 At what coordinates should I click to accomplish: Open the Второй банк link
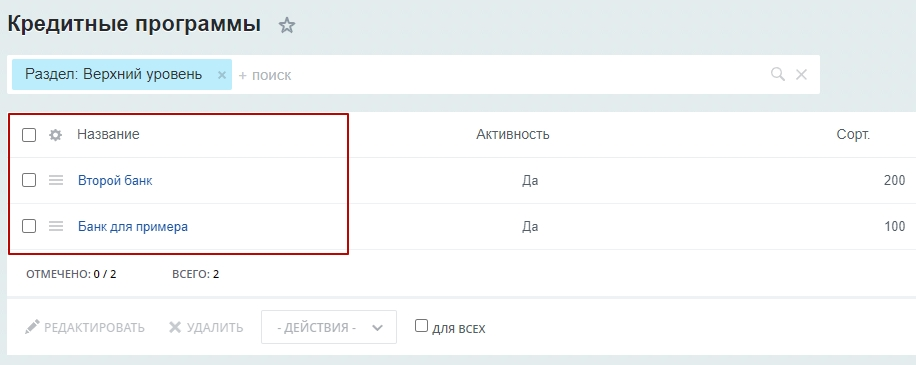(x=115, y=180)
